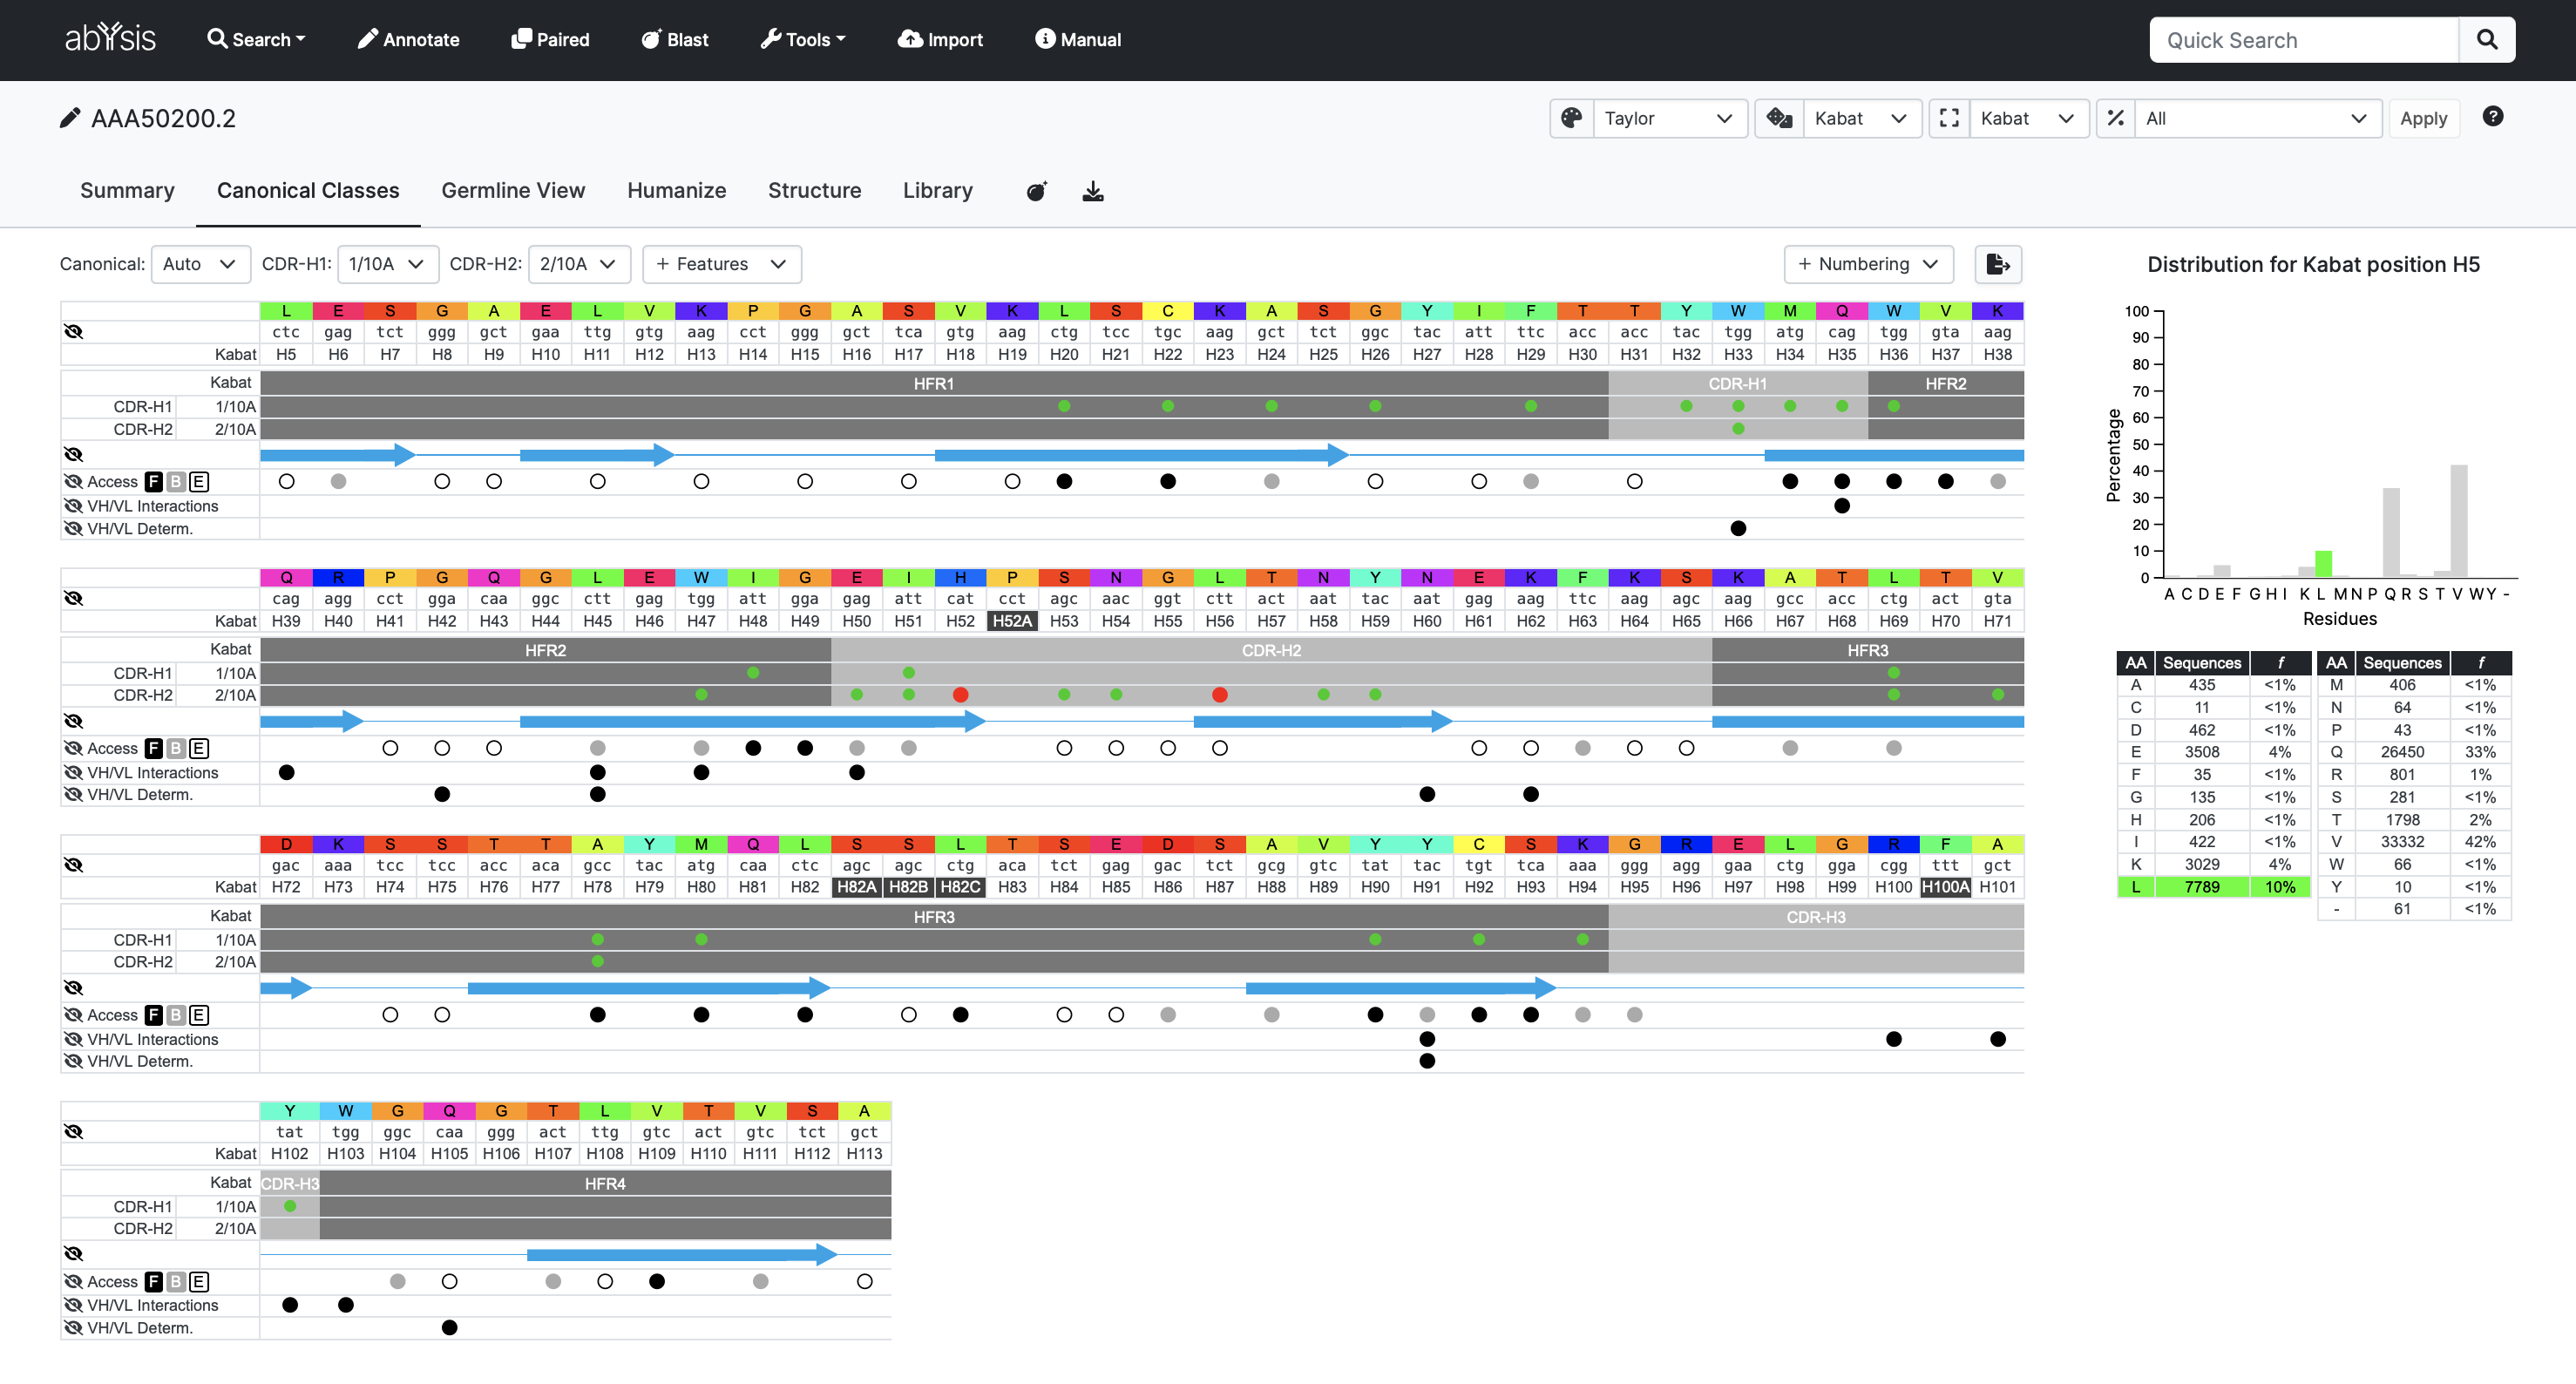The width and height of the screenshot is (2576, 1384).
Task: Click the color palette icon beside Taylor
Action: point(1572,118)
